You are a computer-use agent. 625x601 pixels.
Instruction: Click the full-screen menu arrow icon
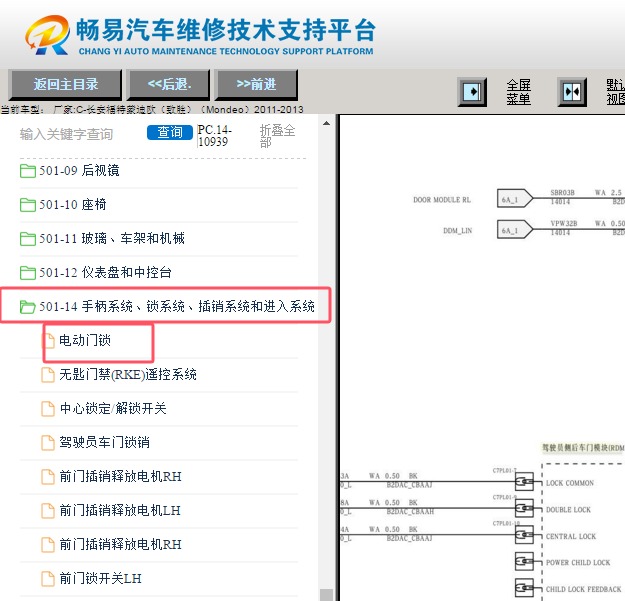coord(472,92)
